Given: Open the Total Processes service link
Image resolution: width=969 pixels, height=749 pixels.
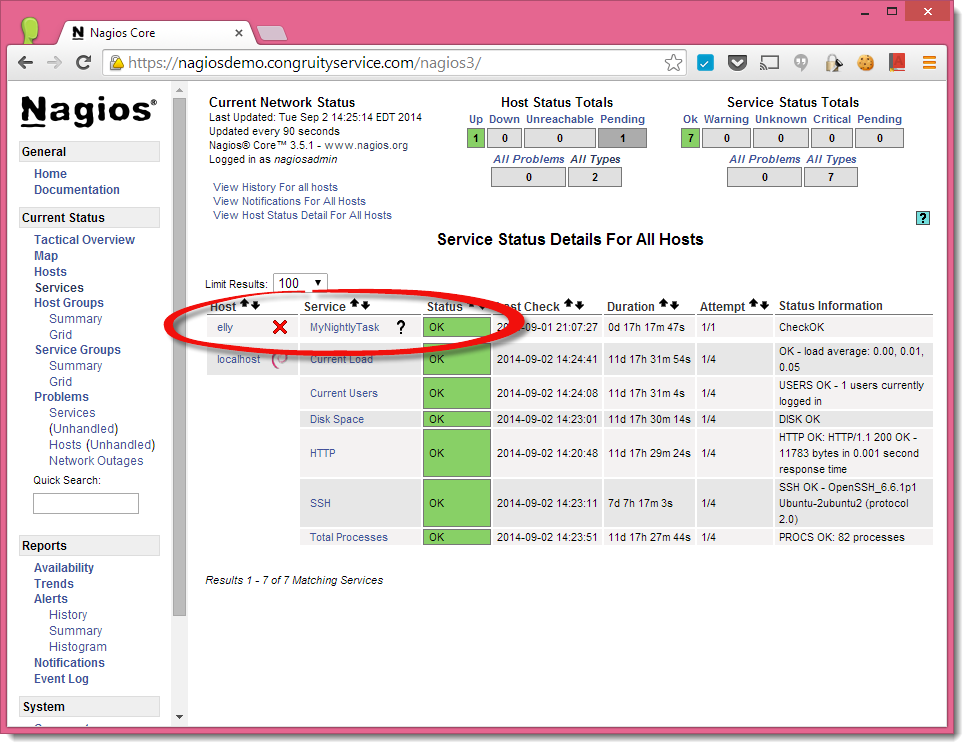Looking at the screenshot, I should click(349, 538).
